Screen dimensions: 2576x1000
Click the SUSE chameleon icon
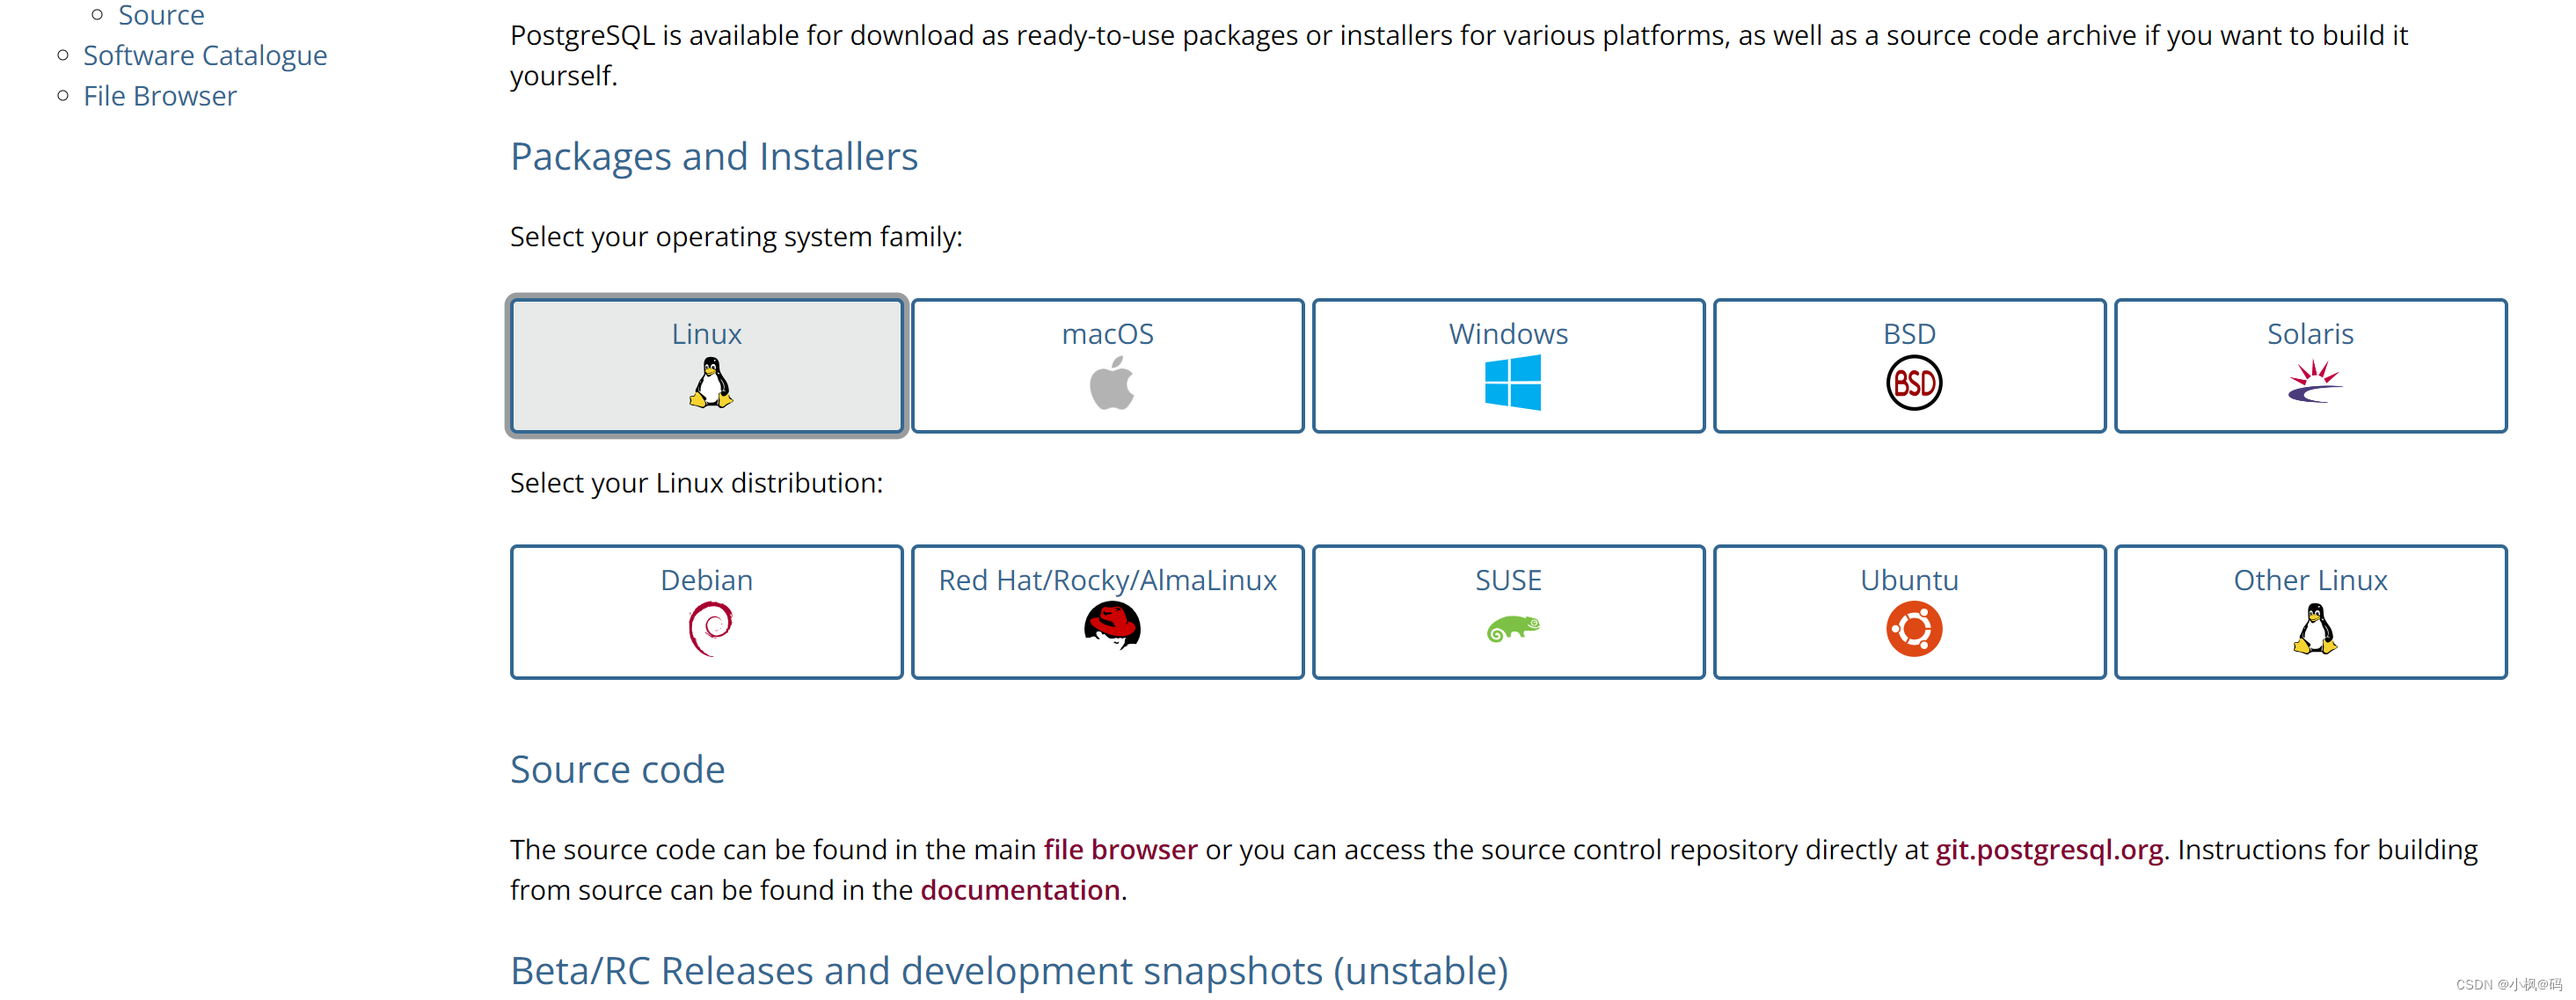tap(1512, 629)
